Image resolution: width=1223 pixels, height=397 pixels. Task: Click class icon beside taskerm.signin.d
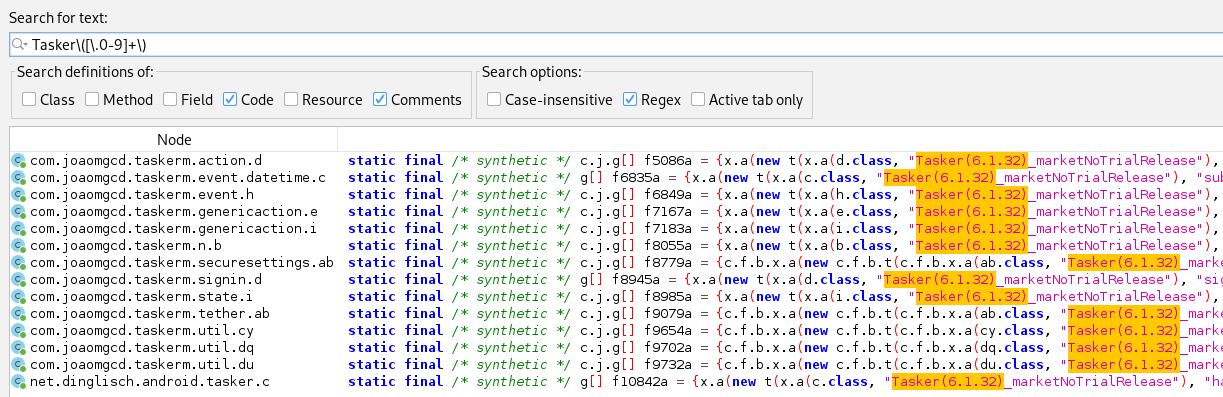coord(18,279)
